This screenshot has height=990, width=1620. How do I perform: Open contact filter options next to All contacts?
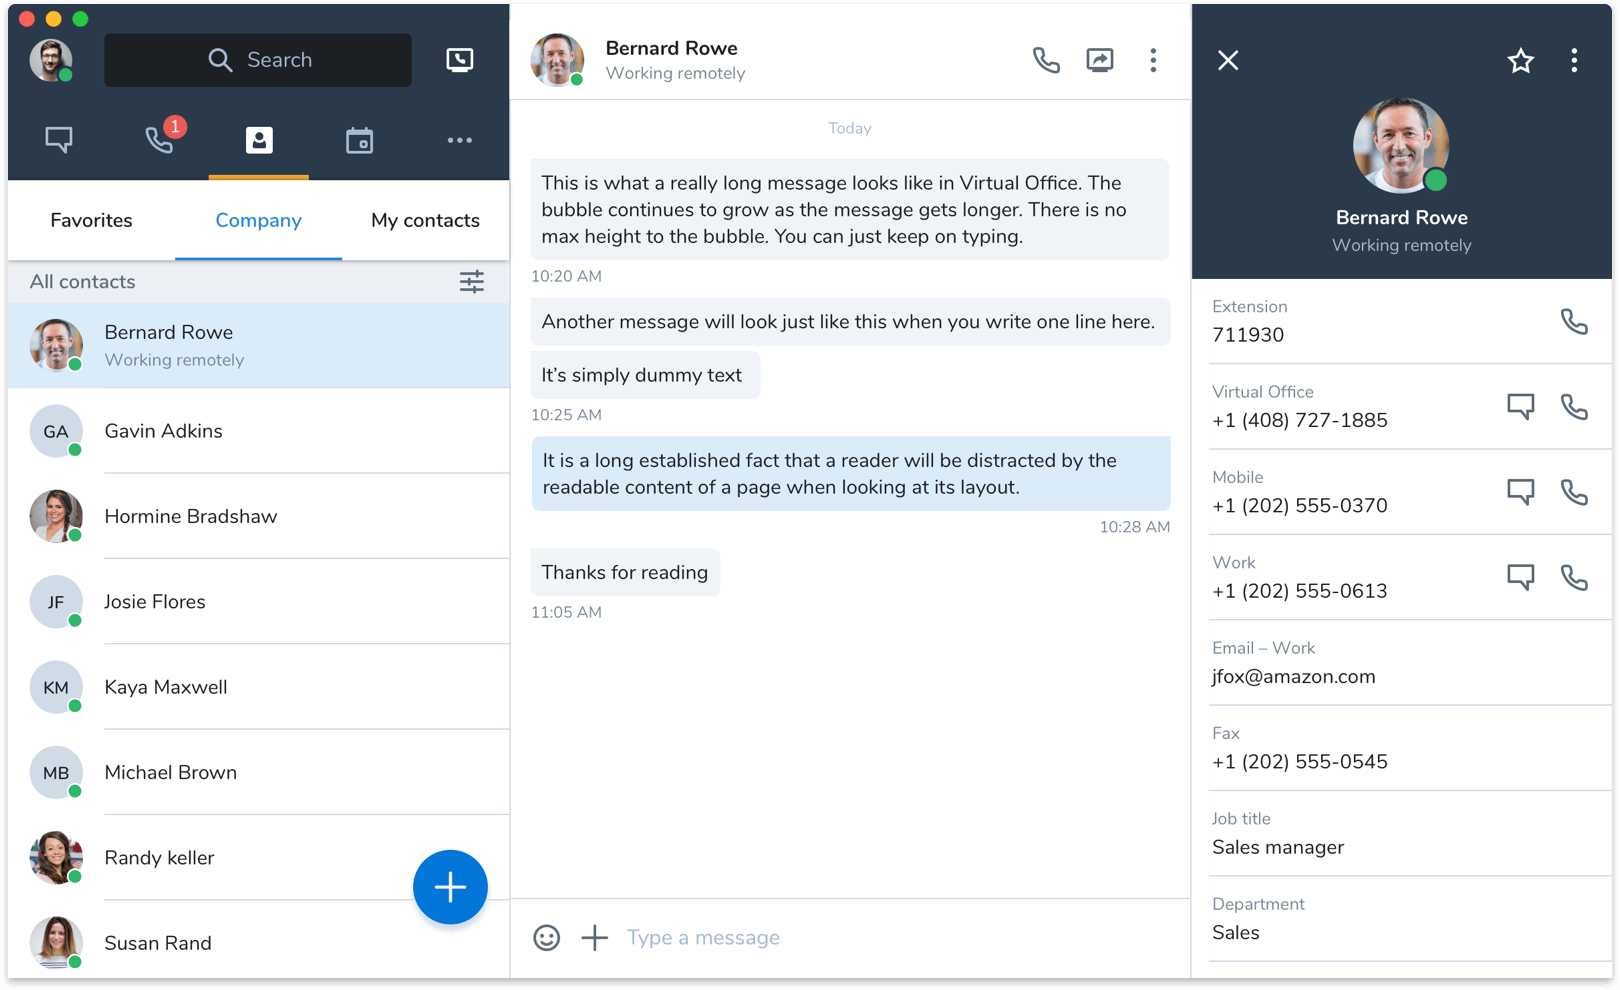point(472,282)
